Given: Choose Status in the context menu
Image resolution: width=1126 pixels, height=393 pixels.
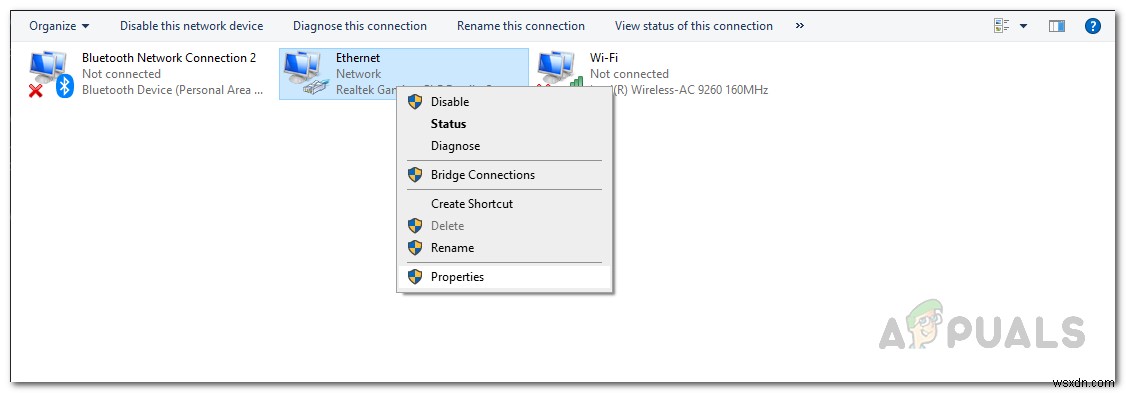Looking at the screenshot, I should coord(505,124).
